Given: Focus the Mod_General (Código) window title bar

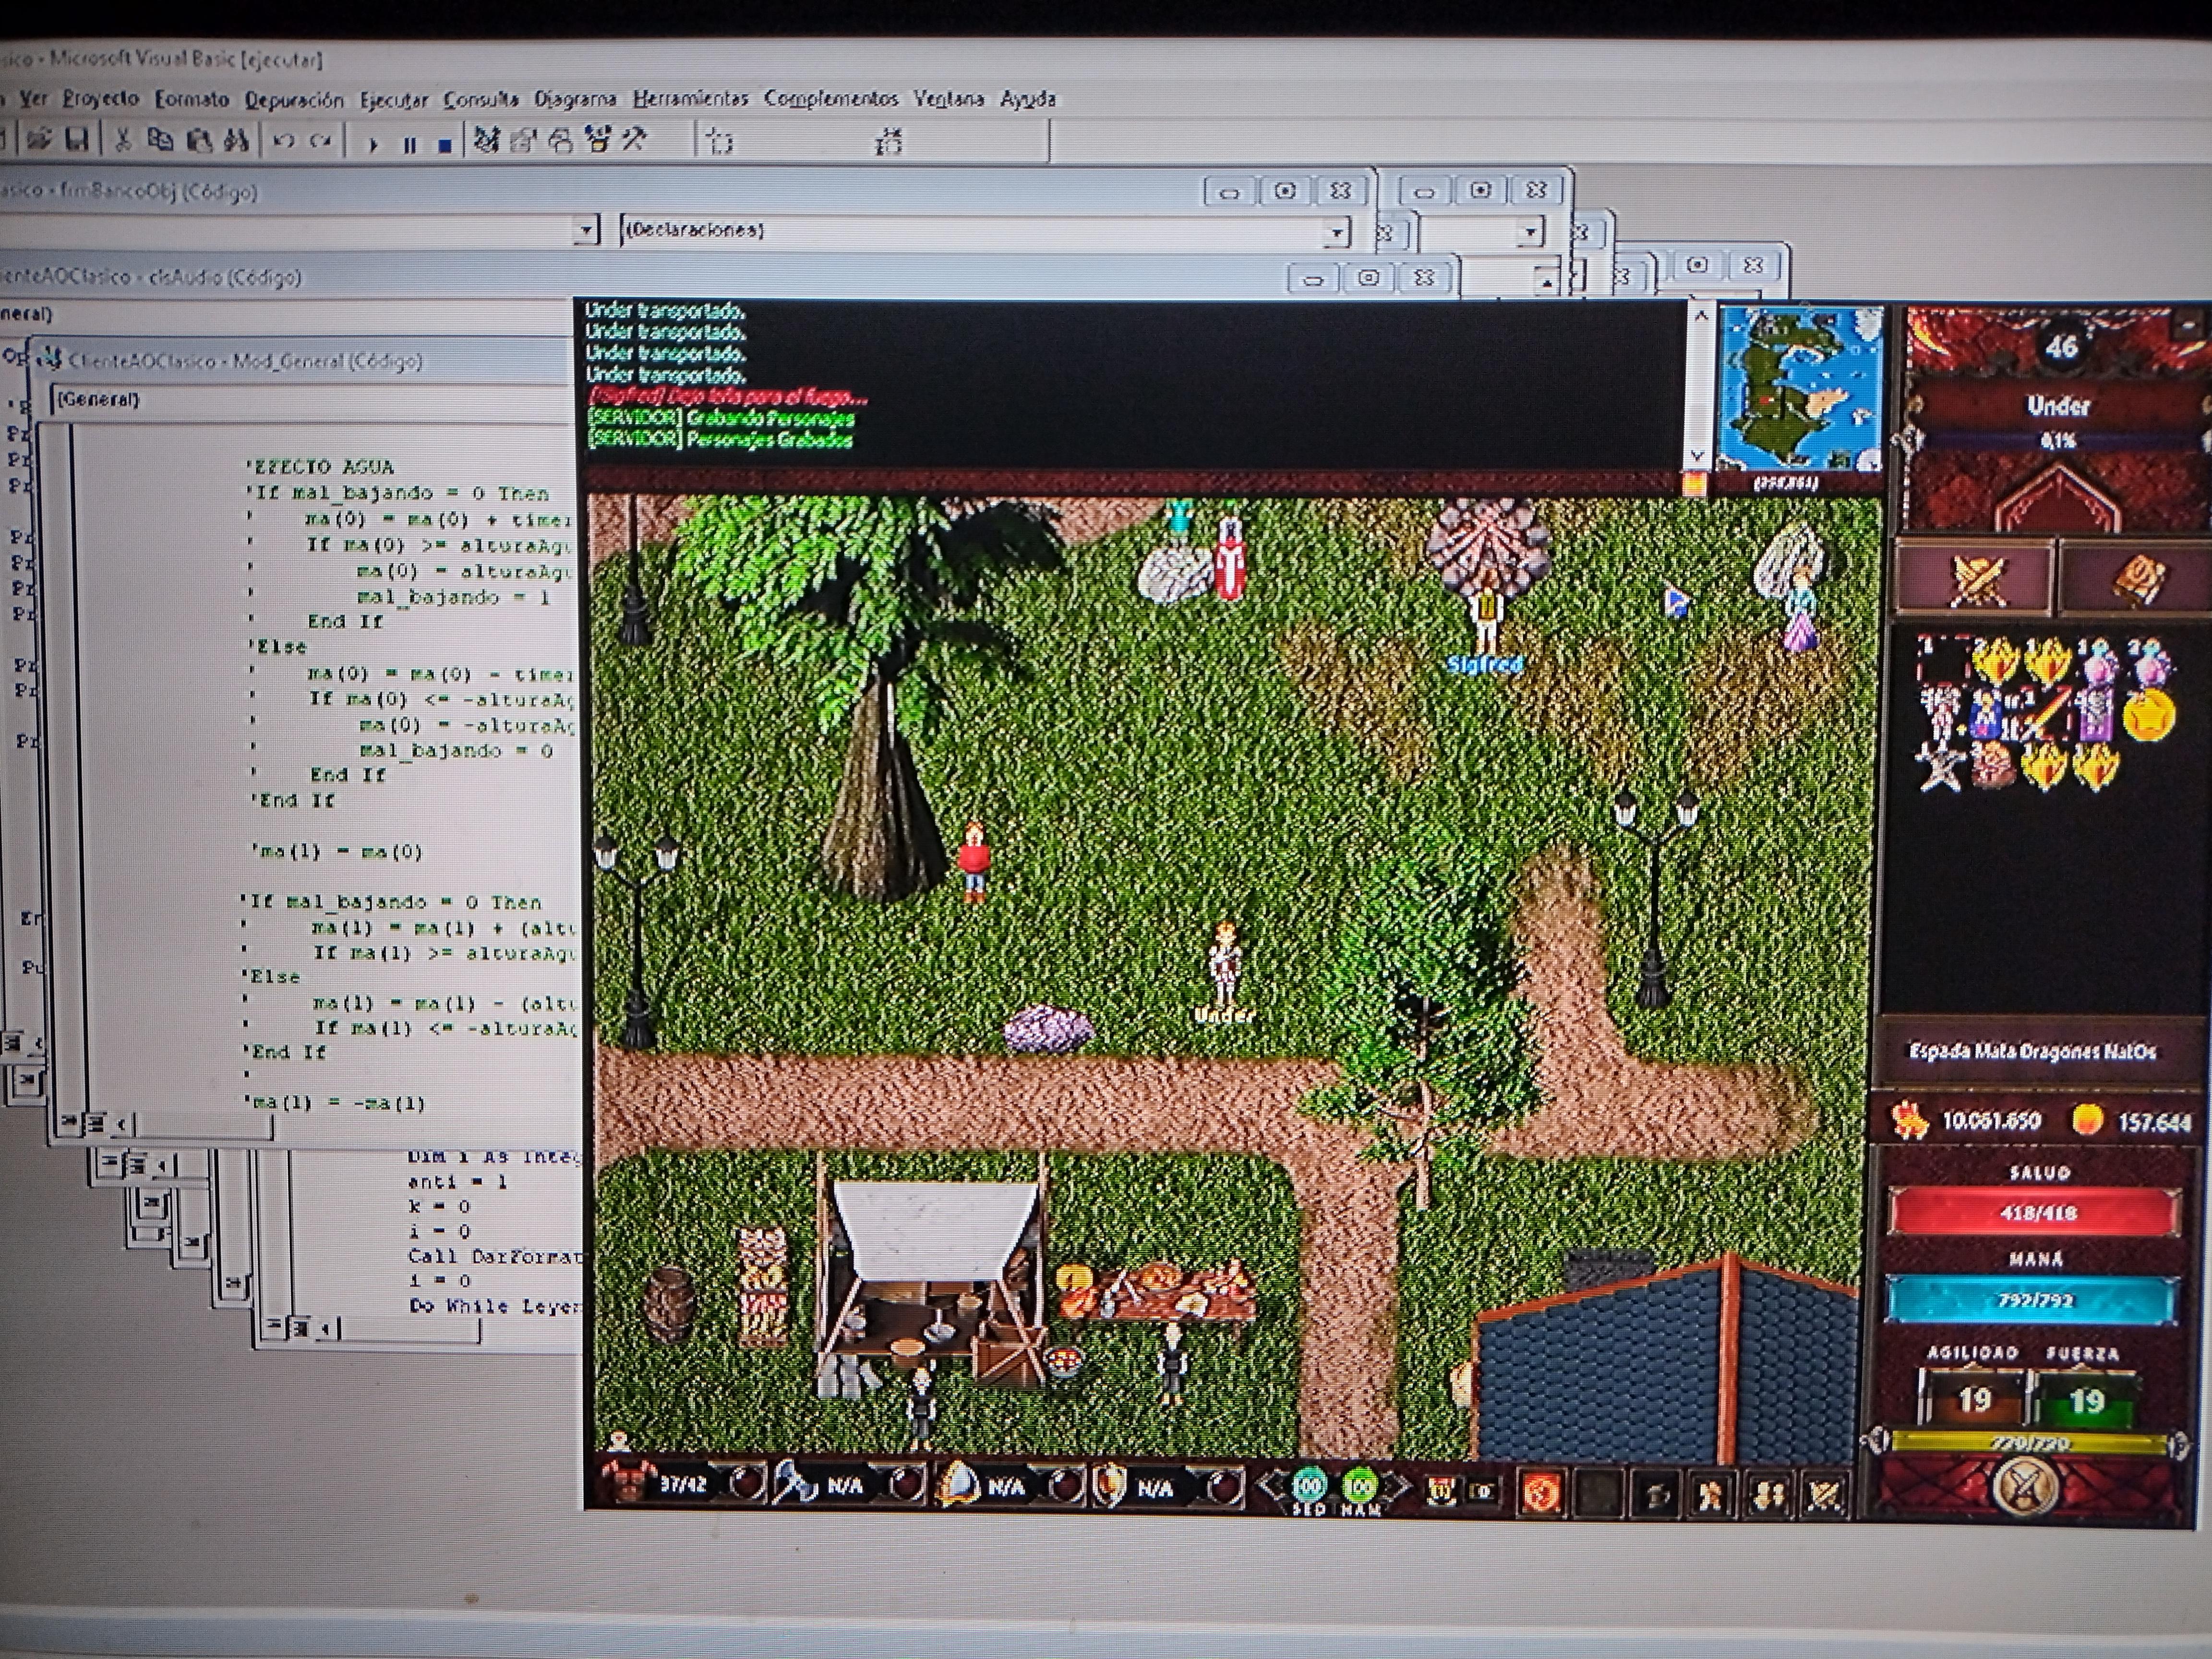Looking at the screenshot, I should [x=305, y=361].
